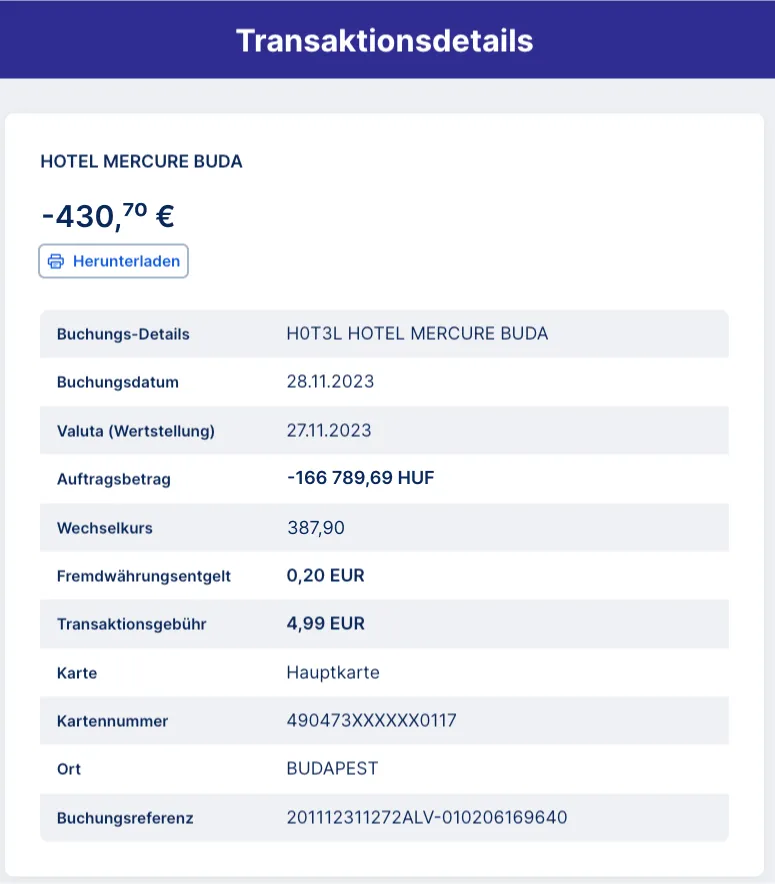Click the Transaktionsgebühr 4,99 EUR value
The image size is (775, 884).
[x=325, y=624]
